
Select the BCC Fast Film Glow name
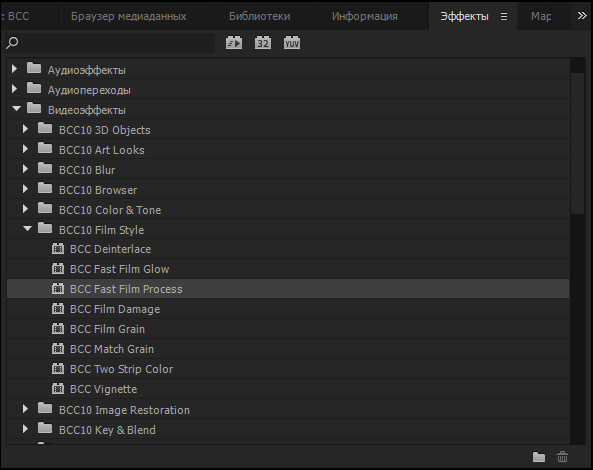(120, 269)
